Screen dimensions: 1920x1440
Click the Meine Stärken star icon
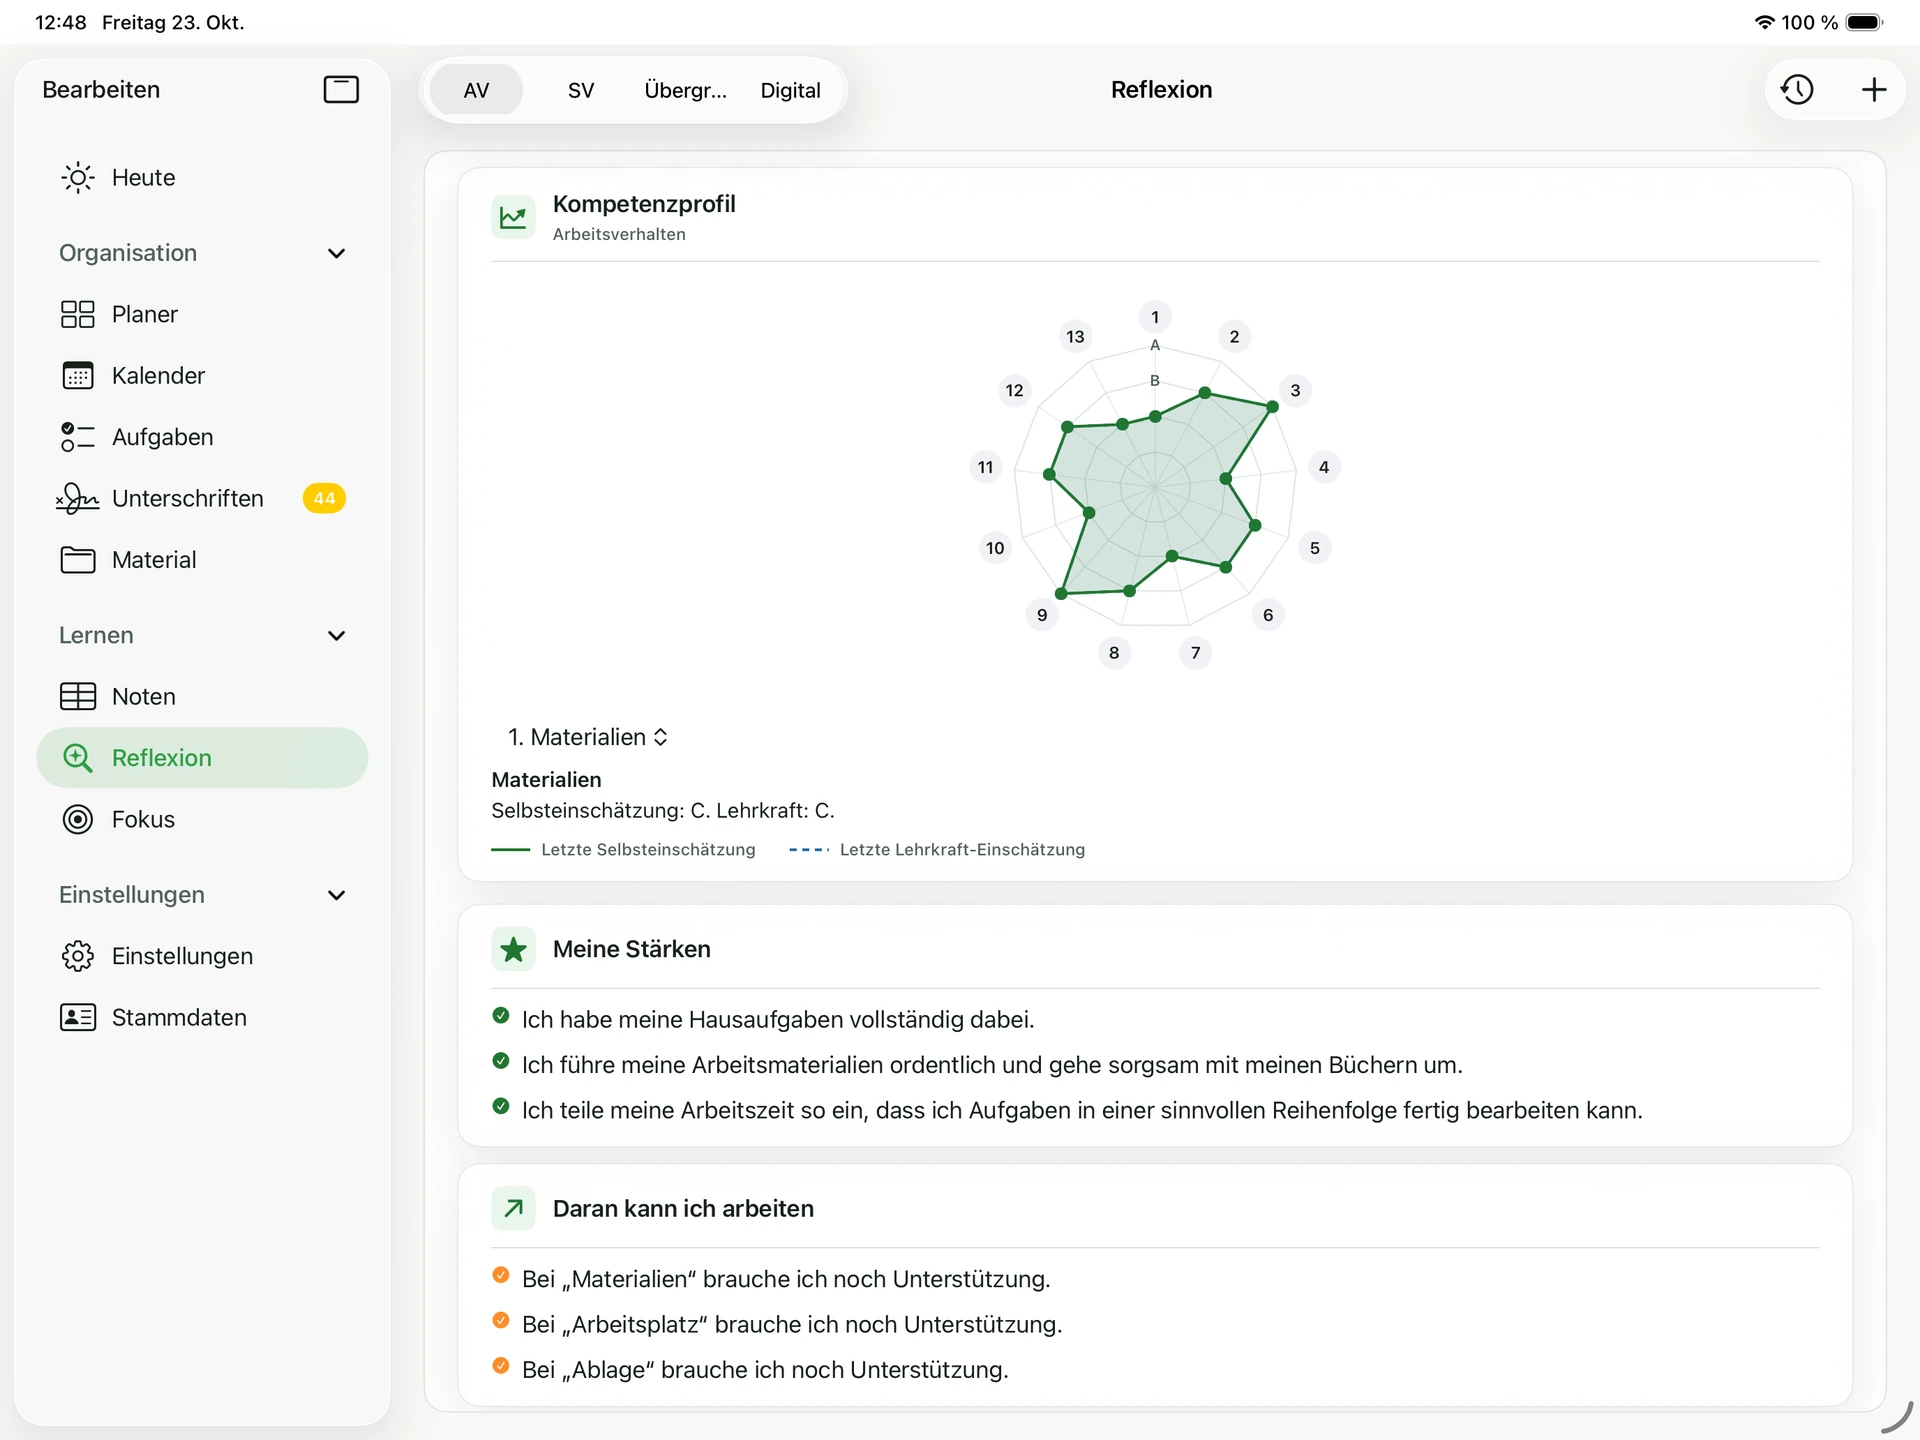click(x=513, y=949)
